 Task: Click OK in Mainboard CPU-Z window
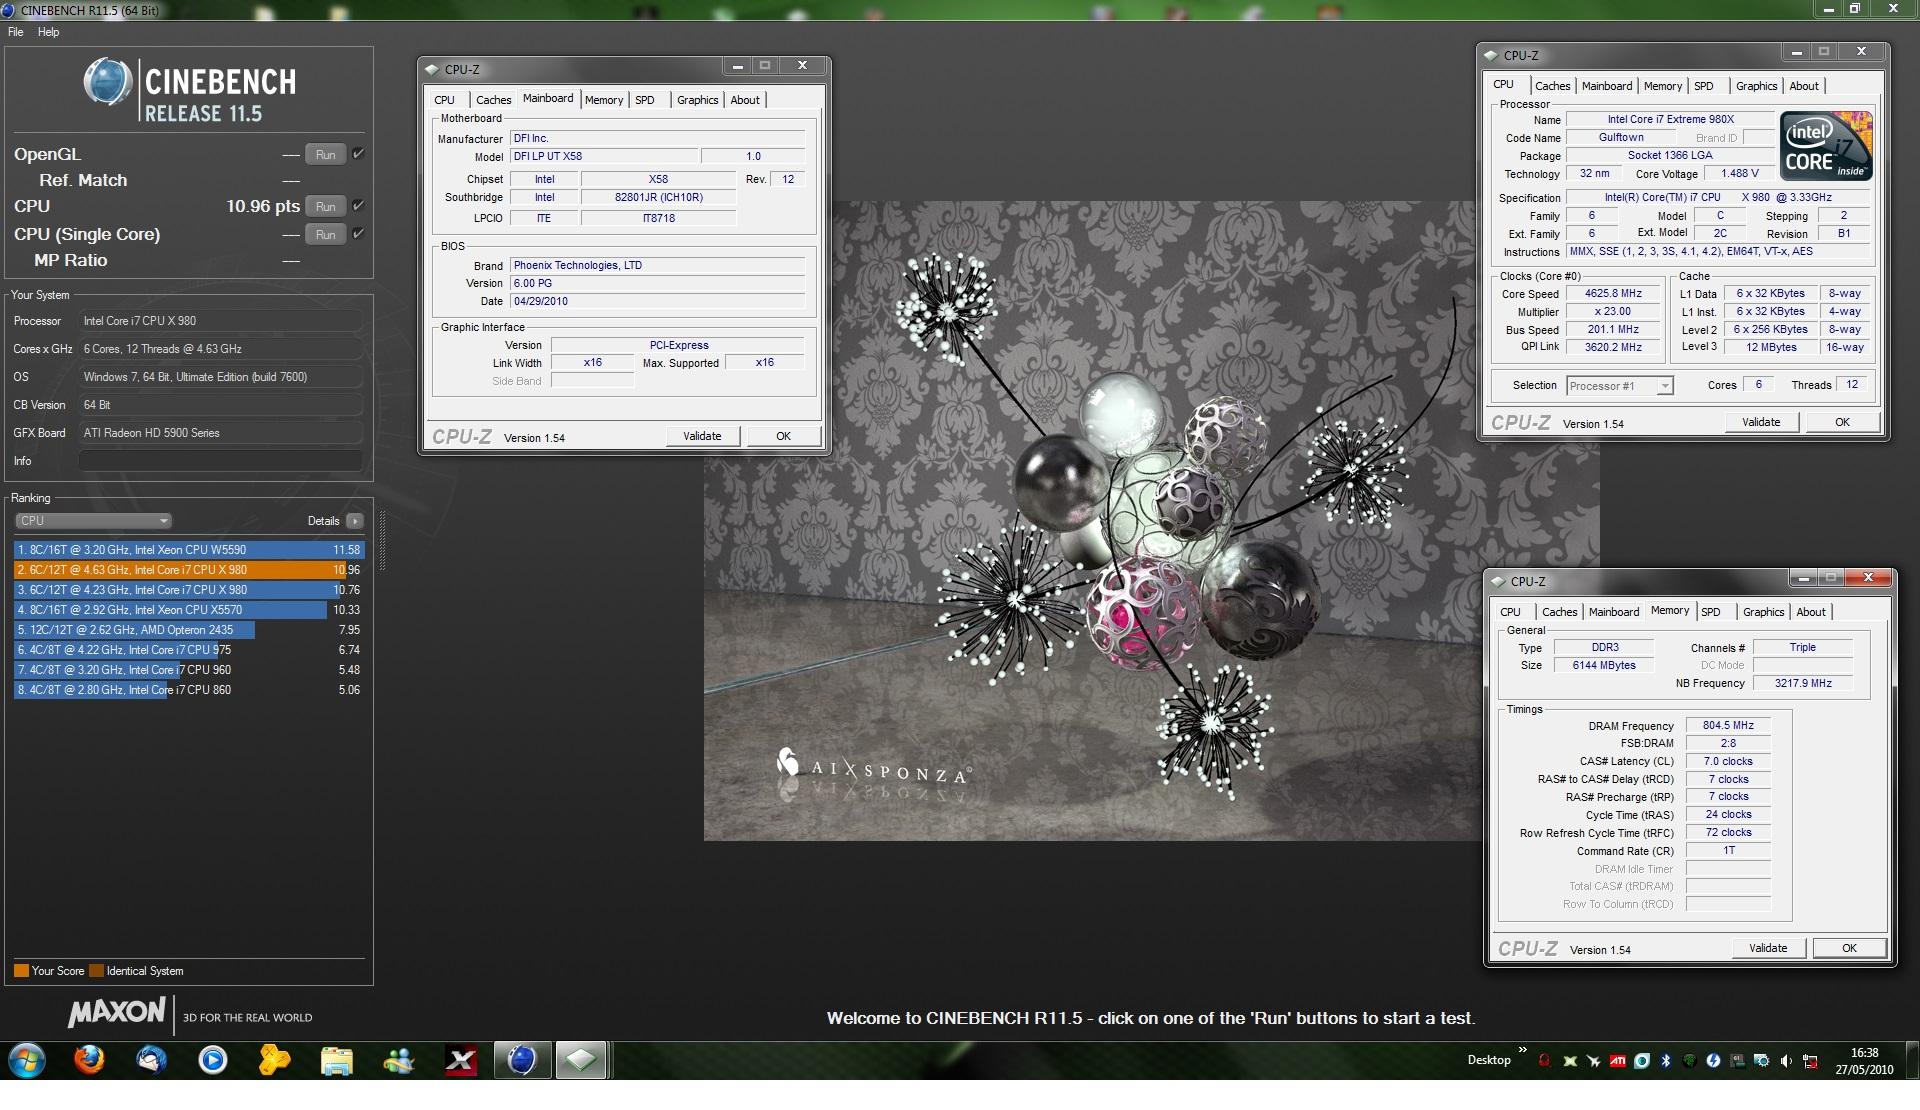point(783,436)
